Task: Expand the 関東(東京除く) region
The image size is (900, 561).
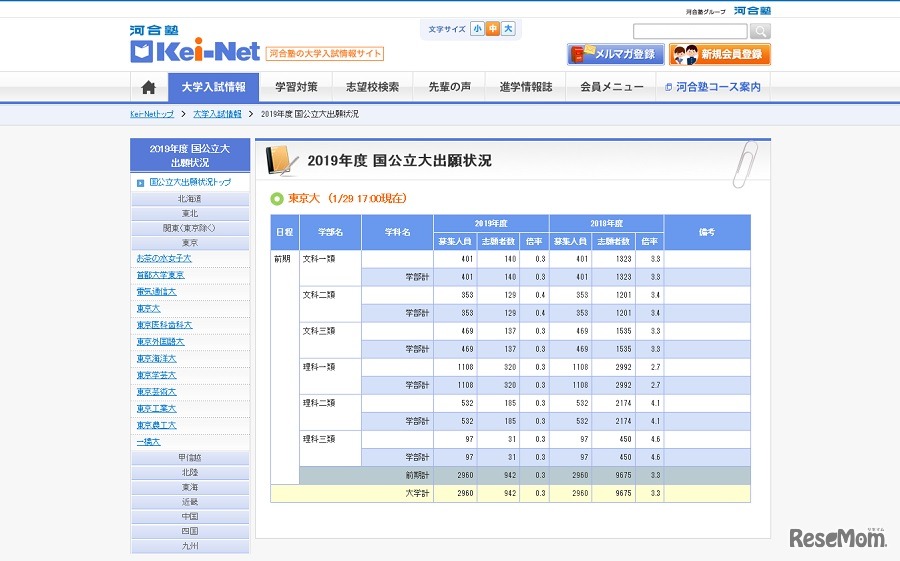Action: (190, 228)
